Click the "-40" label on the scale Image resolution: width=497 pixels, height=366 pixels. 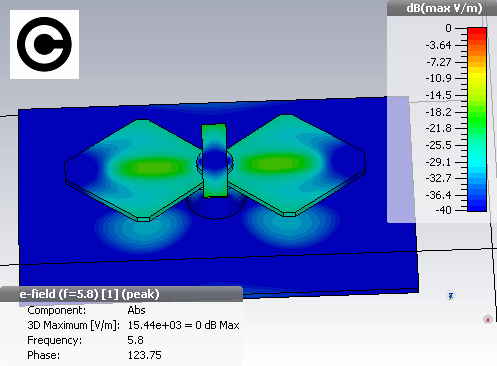pyautogui.click(x=443, y=210)
